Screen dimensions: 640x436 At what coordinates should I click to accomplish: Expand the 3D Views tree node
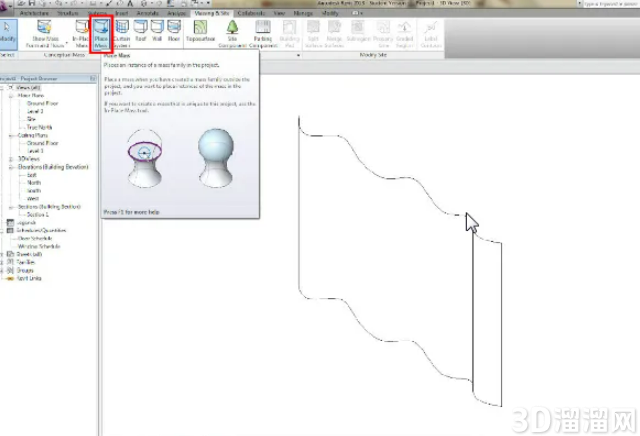[11, 159]
